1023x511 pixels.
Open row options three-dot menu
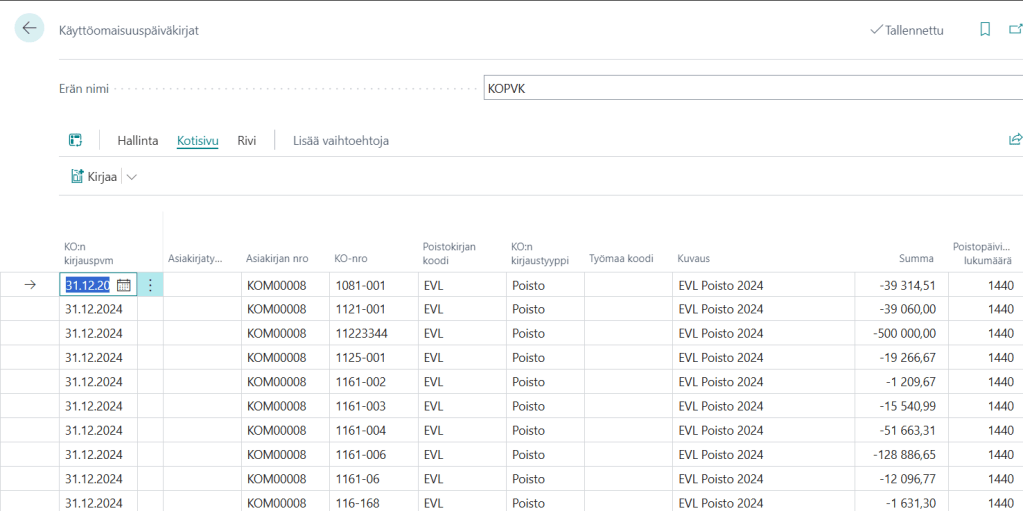pyautogui.click(x=150, y=285)
